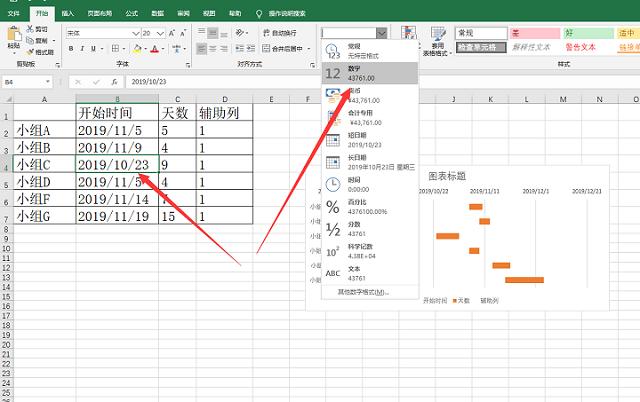The width and height of the screenshot is (640, 402).
Task: Switch to the View (视图) tab
Action: [x=209, y=13]
